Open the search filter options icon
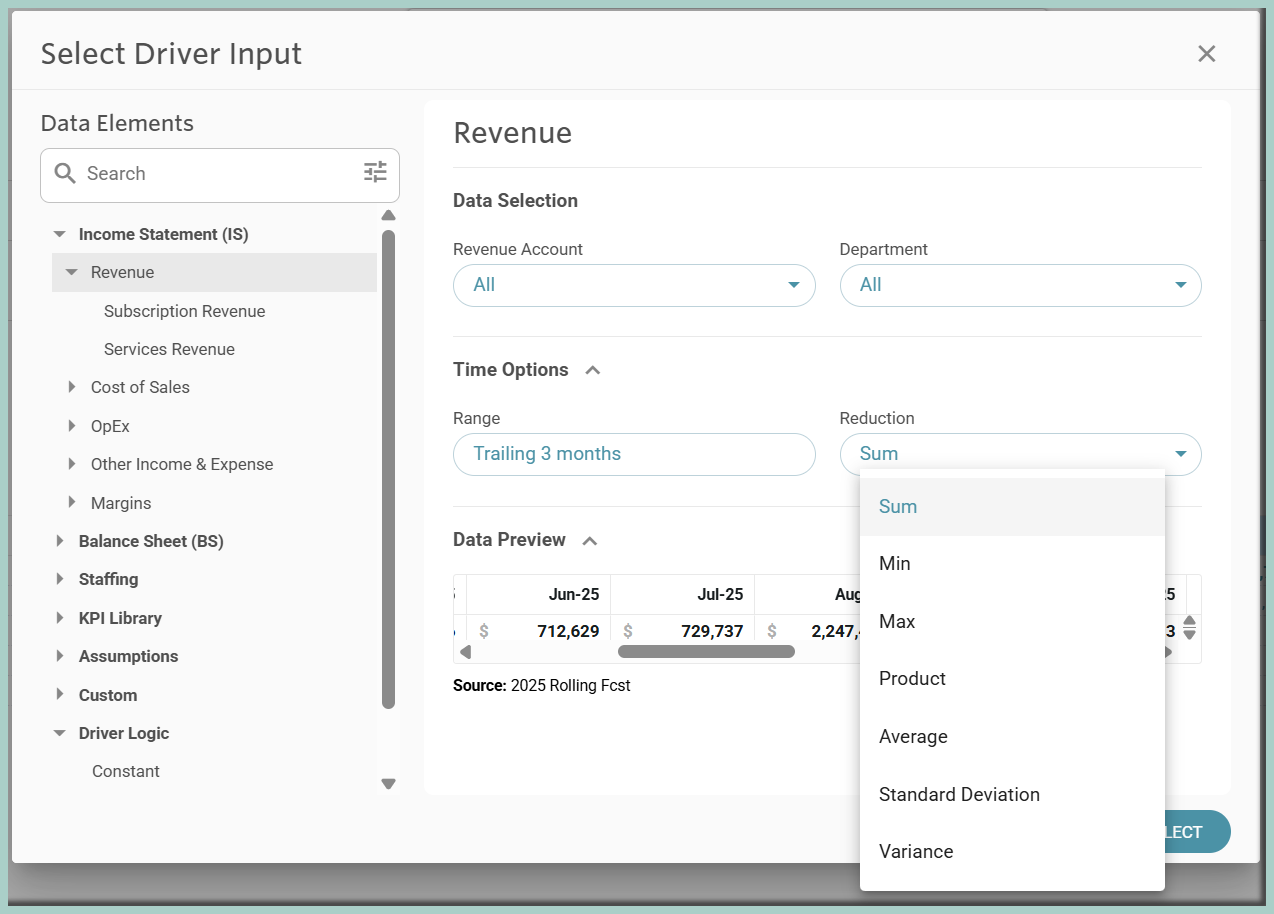 (375, 172)
